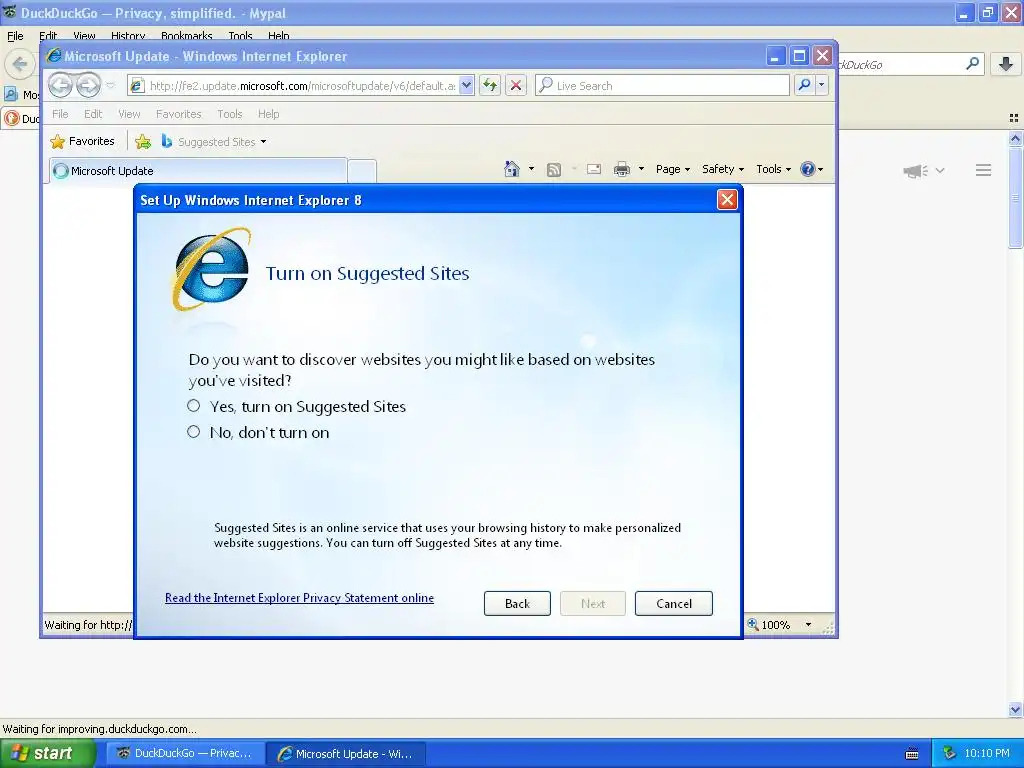Click the Mypal scrollbar down arrow
Viewport: 1024px width, 768px height.
click(1015, 709)
